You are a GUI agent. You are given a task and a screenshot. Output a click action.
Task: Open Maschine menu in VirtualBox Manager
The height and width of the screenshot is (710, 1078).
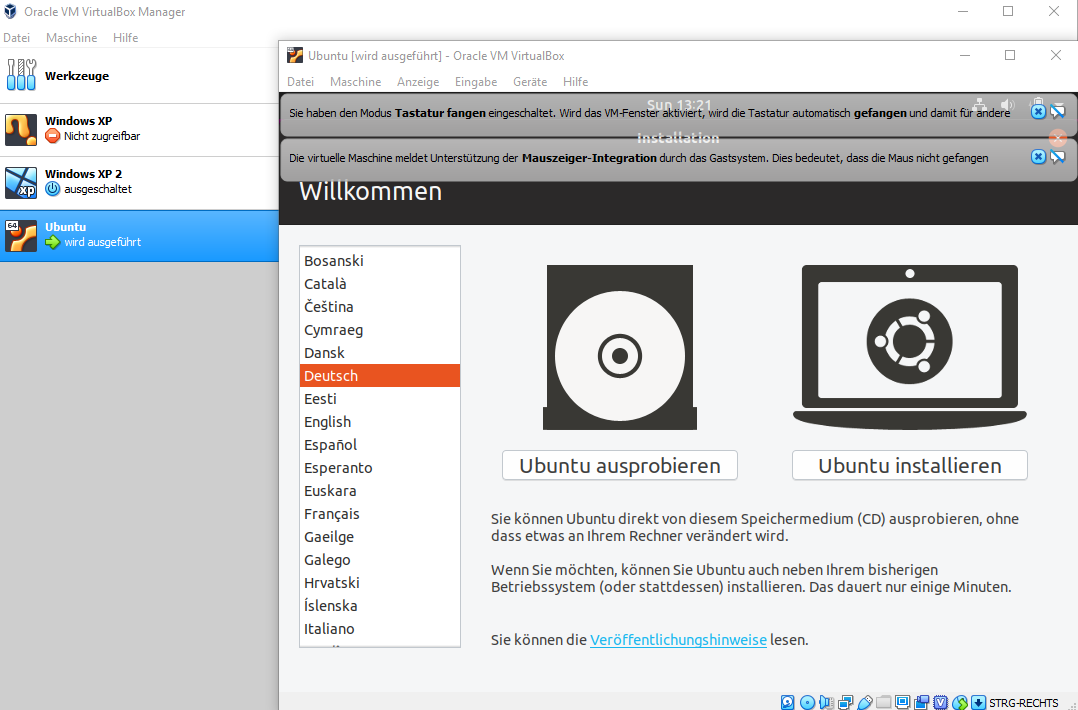click(72, 38)
